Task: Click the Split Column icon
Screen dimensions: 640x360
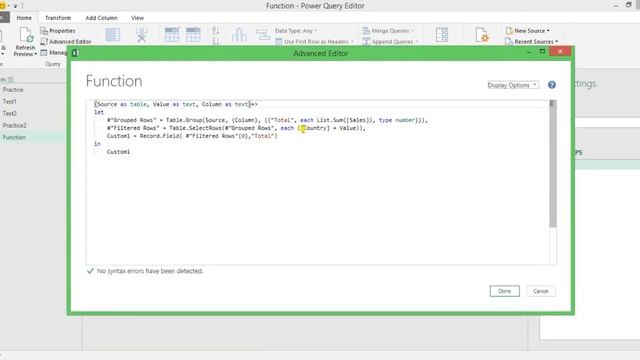Action: 239,35
